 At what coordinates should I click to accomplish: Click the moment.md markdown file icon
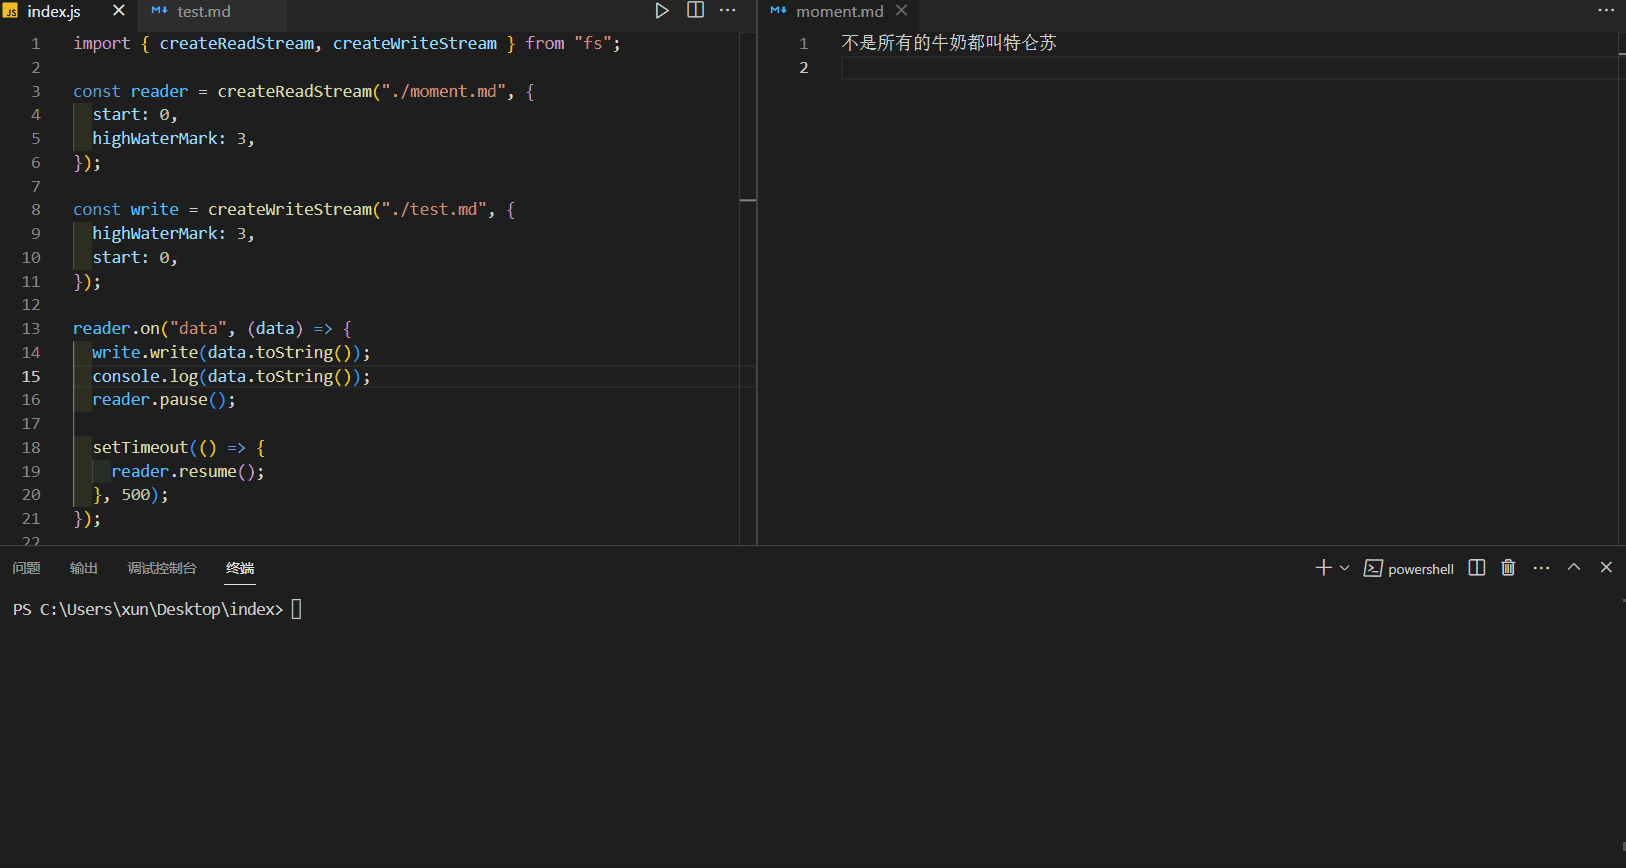778,11
